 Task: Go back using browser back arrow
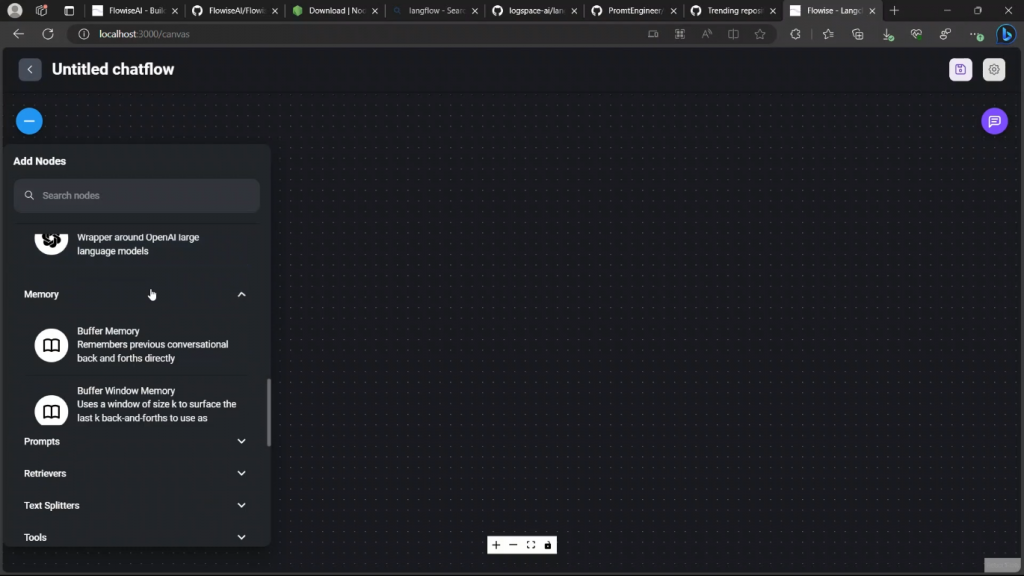18,34
